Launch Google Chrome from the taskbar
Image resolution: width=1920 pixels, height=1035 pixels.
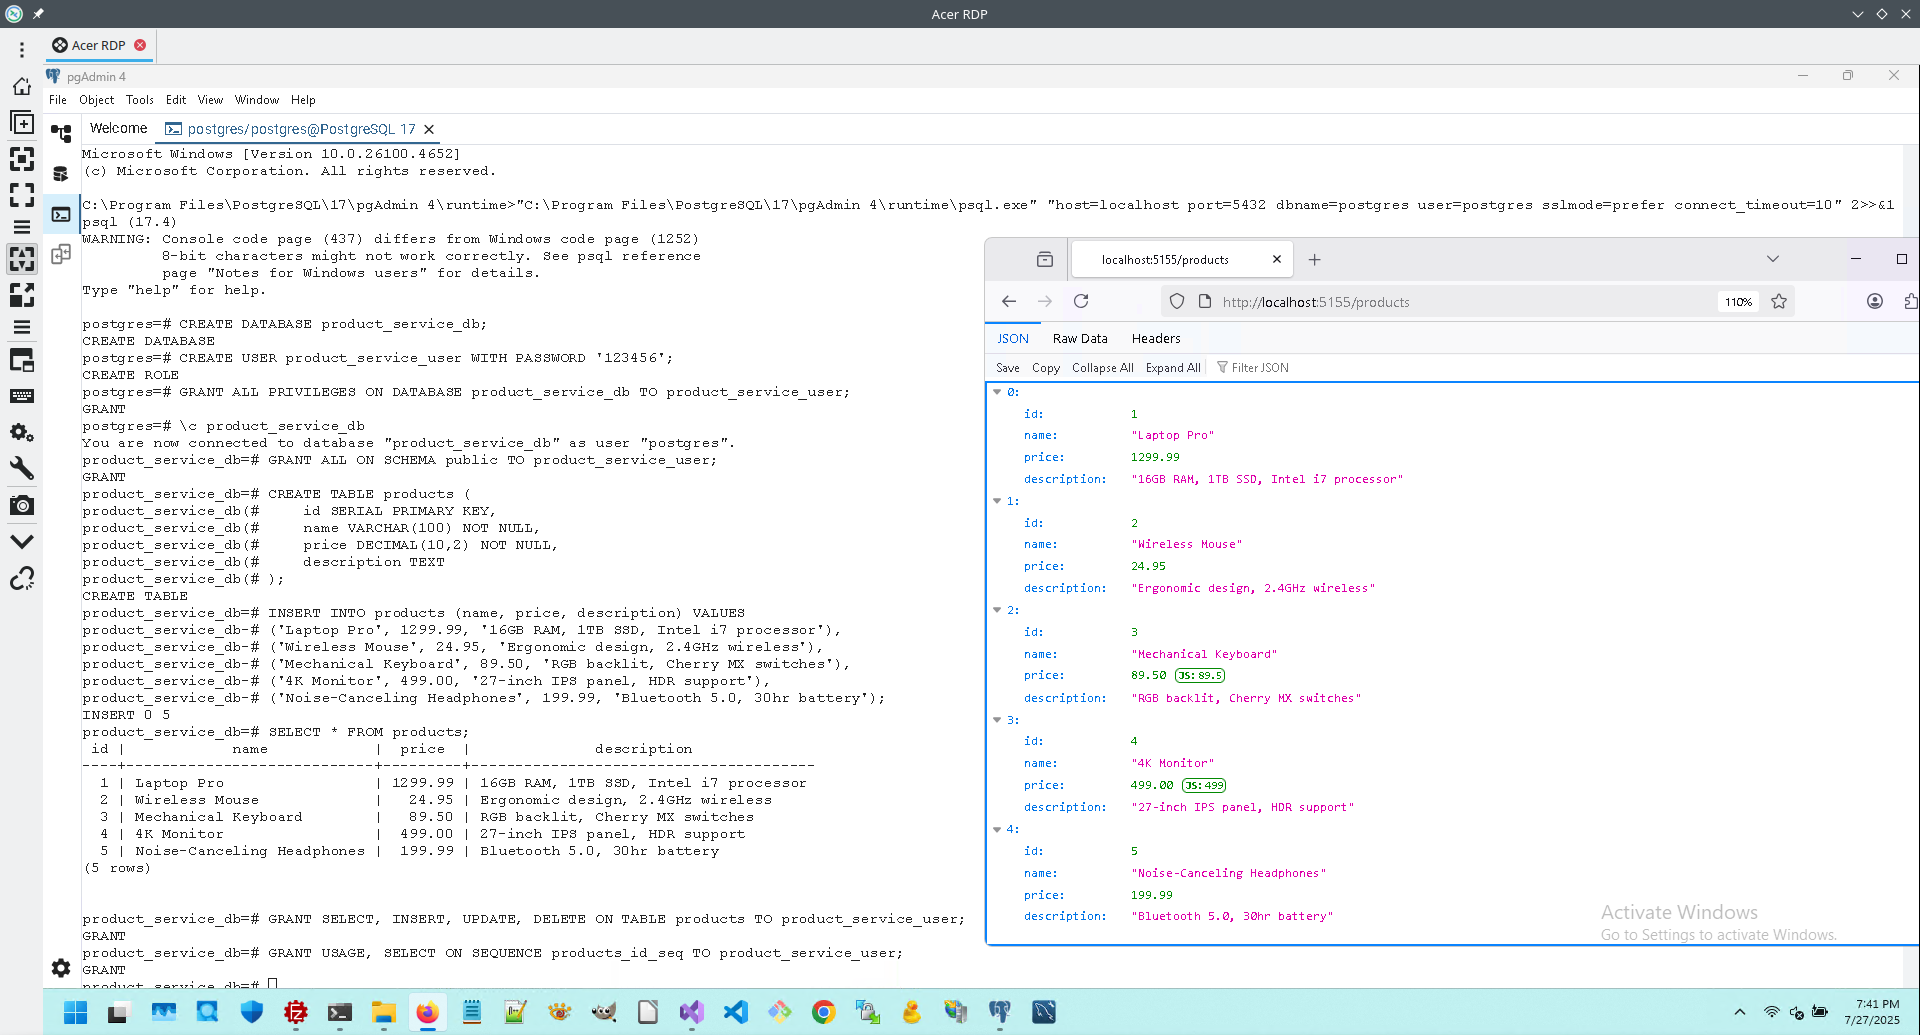824,1012
